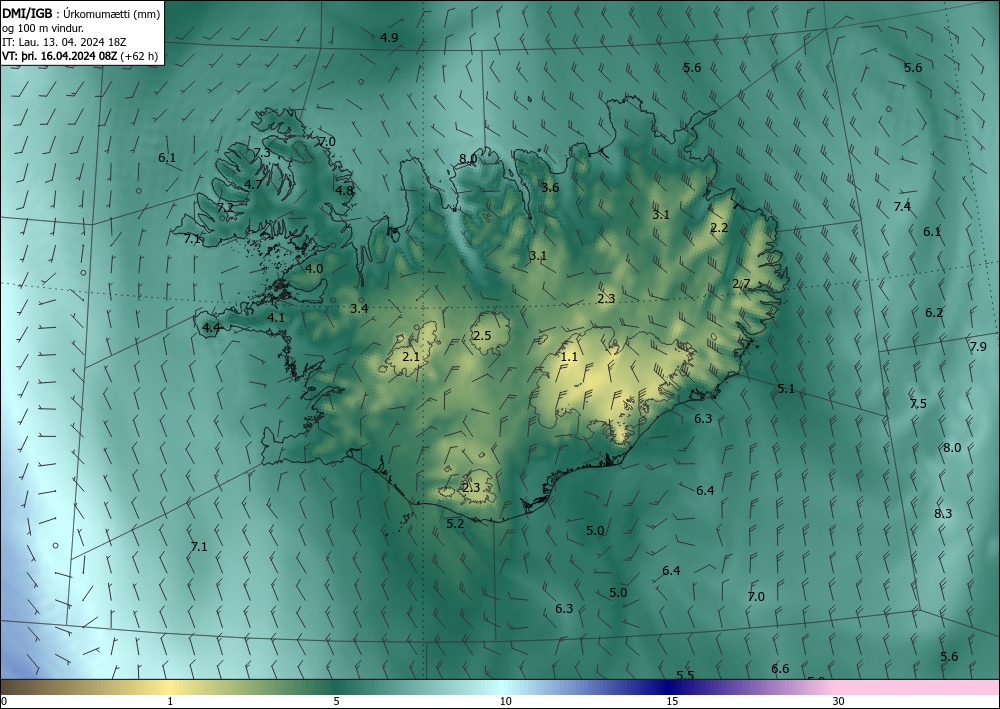
Task: Pick the yellow color band above tick 1
Action: [170, 687]
